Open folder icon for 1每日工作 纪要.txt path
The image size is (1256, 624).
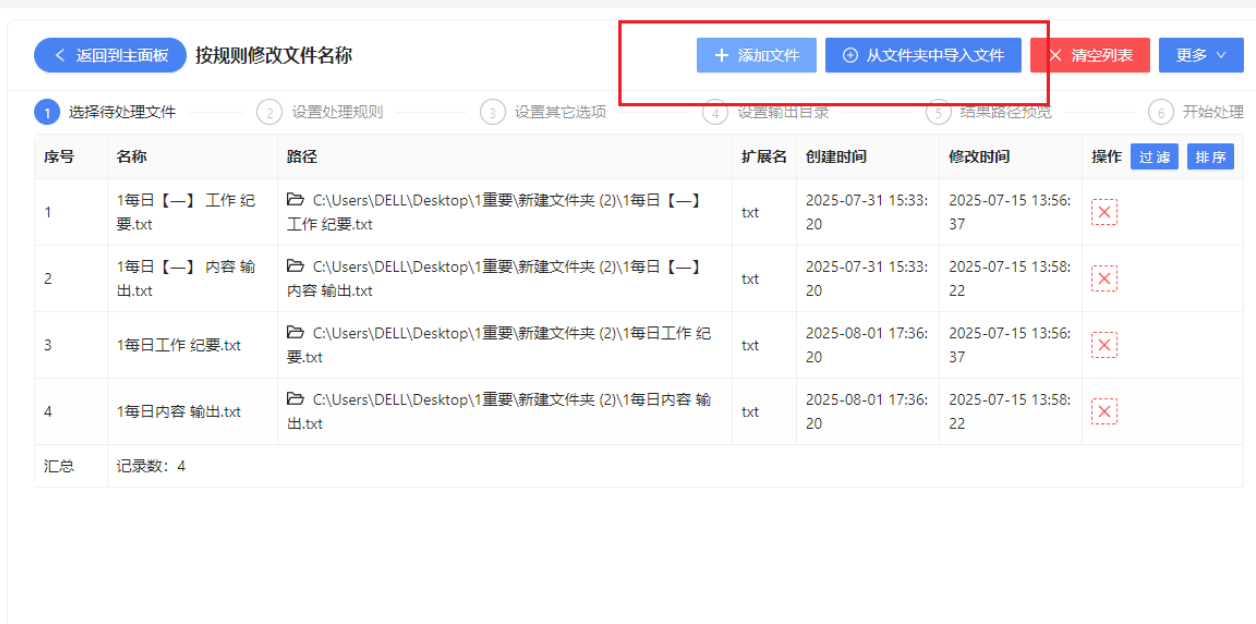295,332
